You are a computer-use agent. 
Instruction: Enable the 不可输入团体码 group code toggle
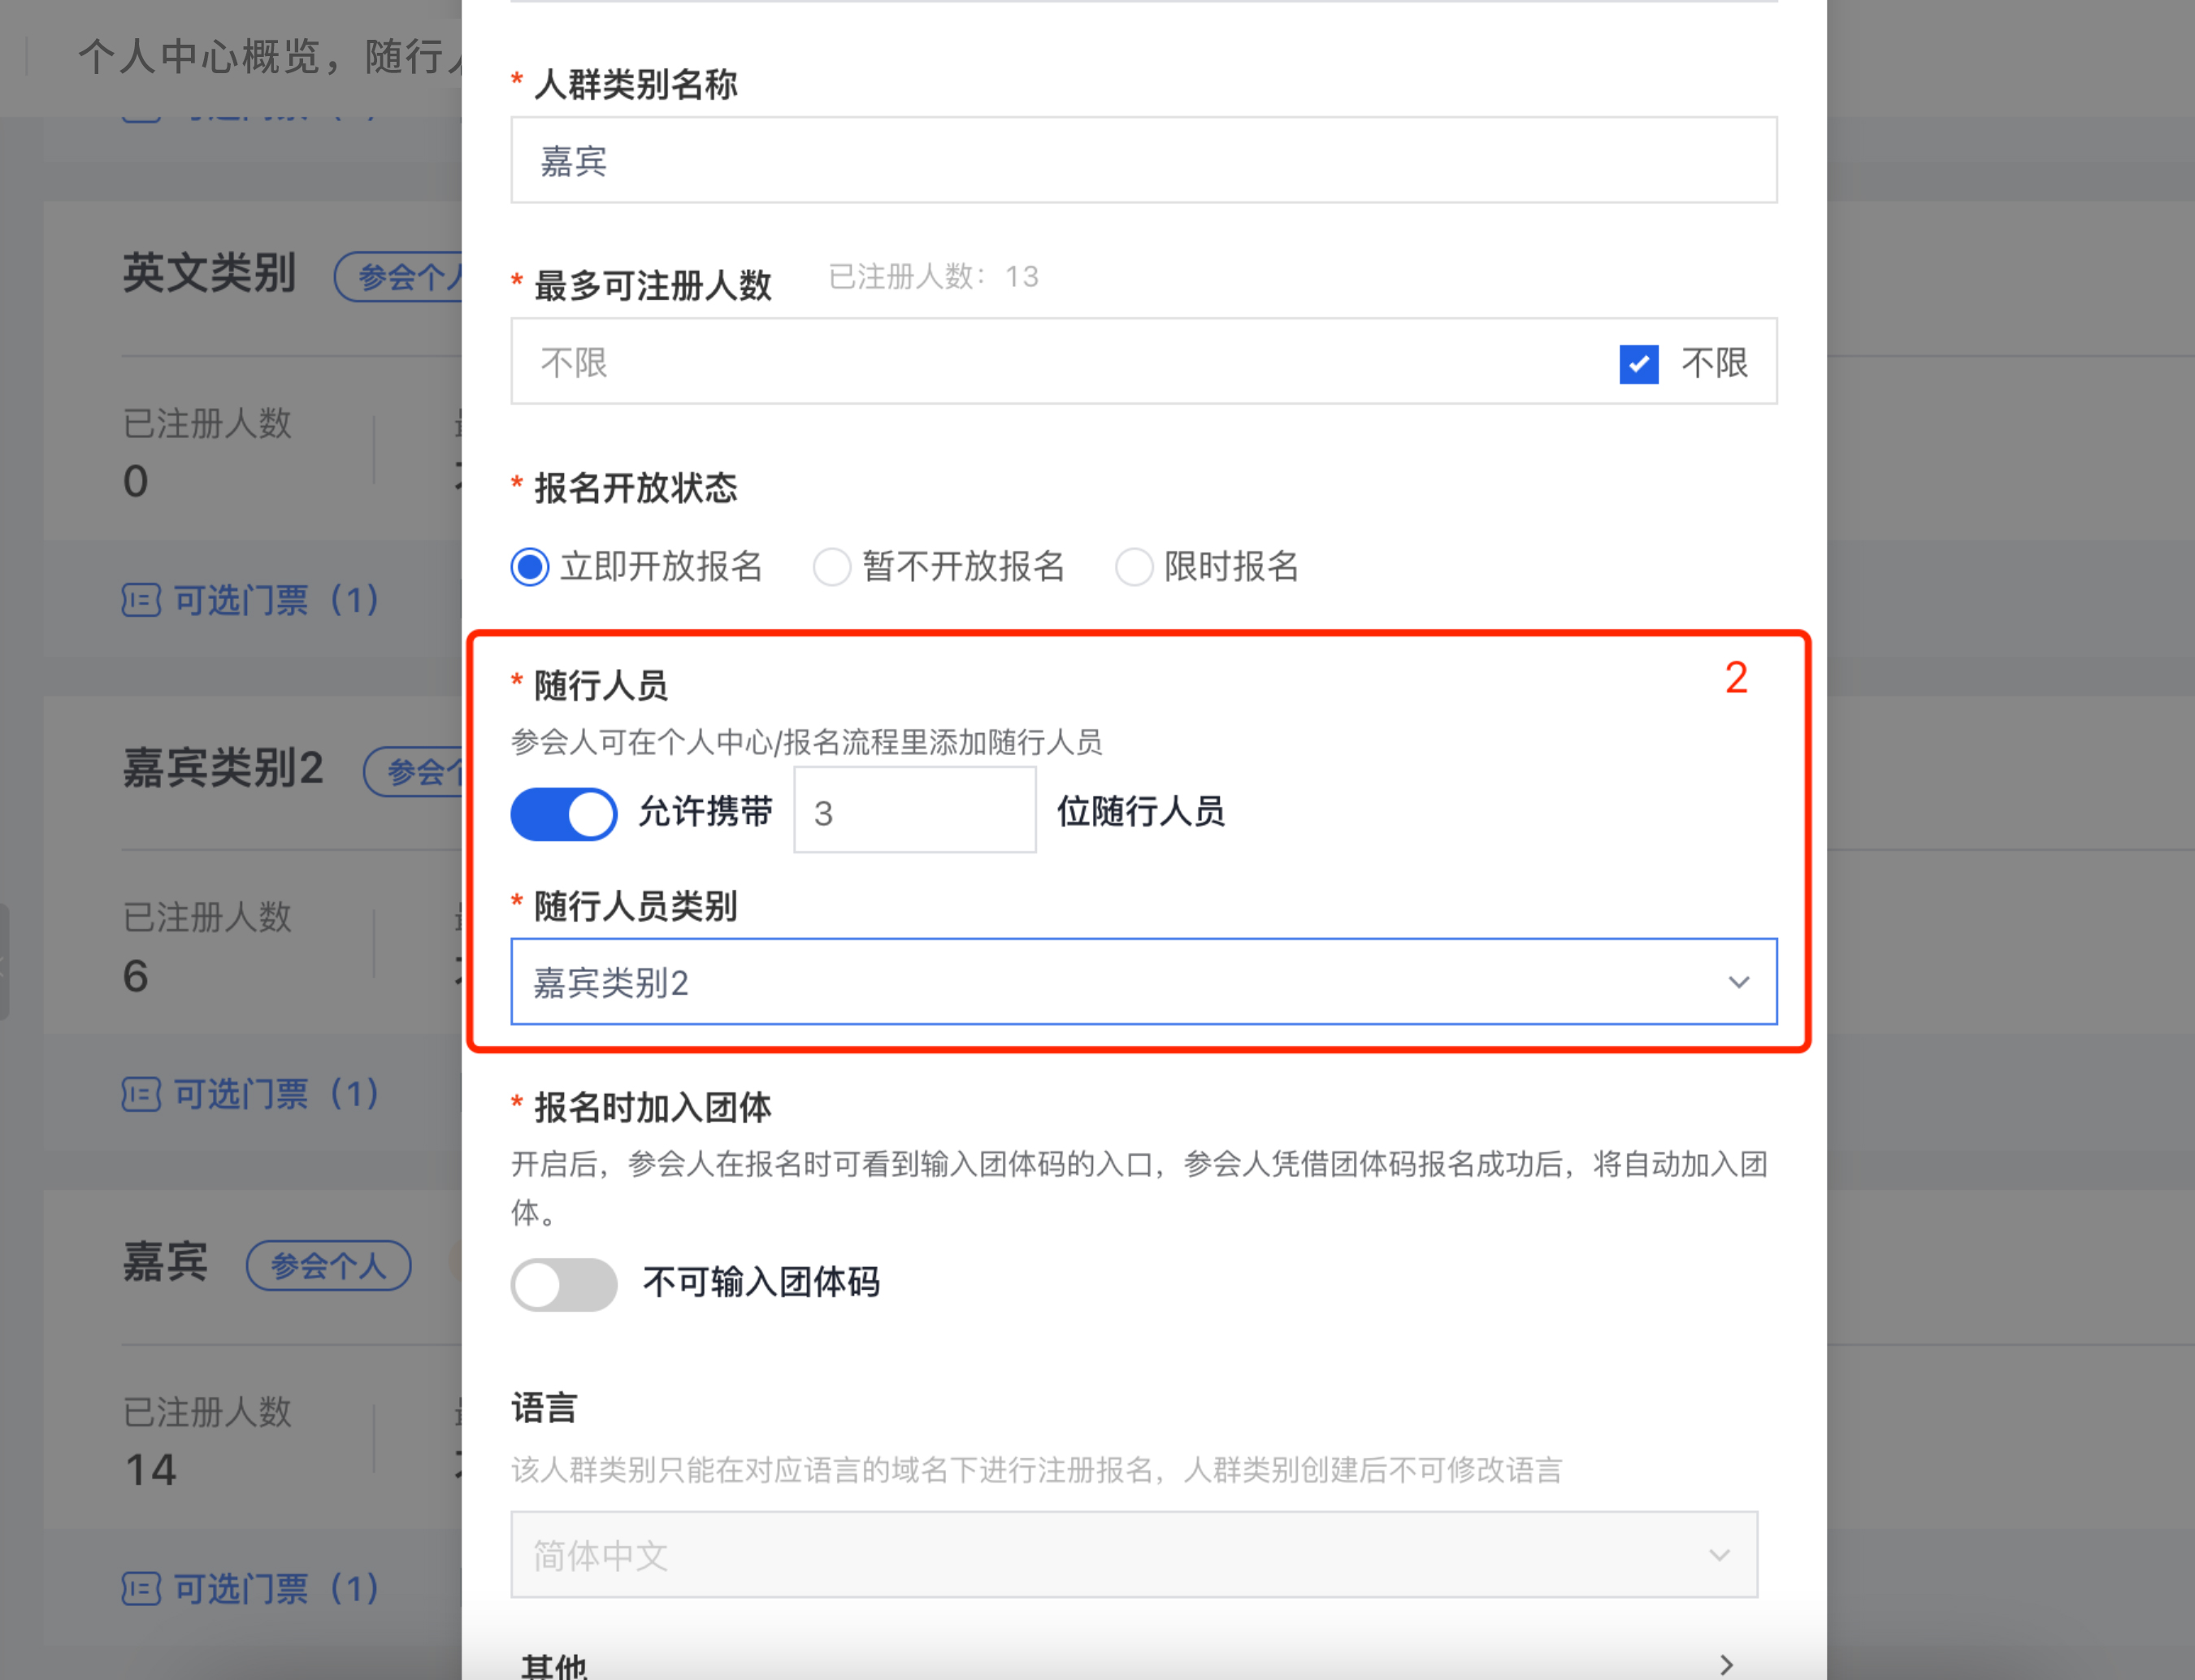click(x=563, y=1284)
